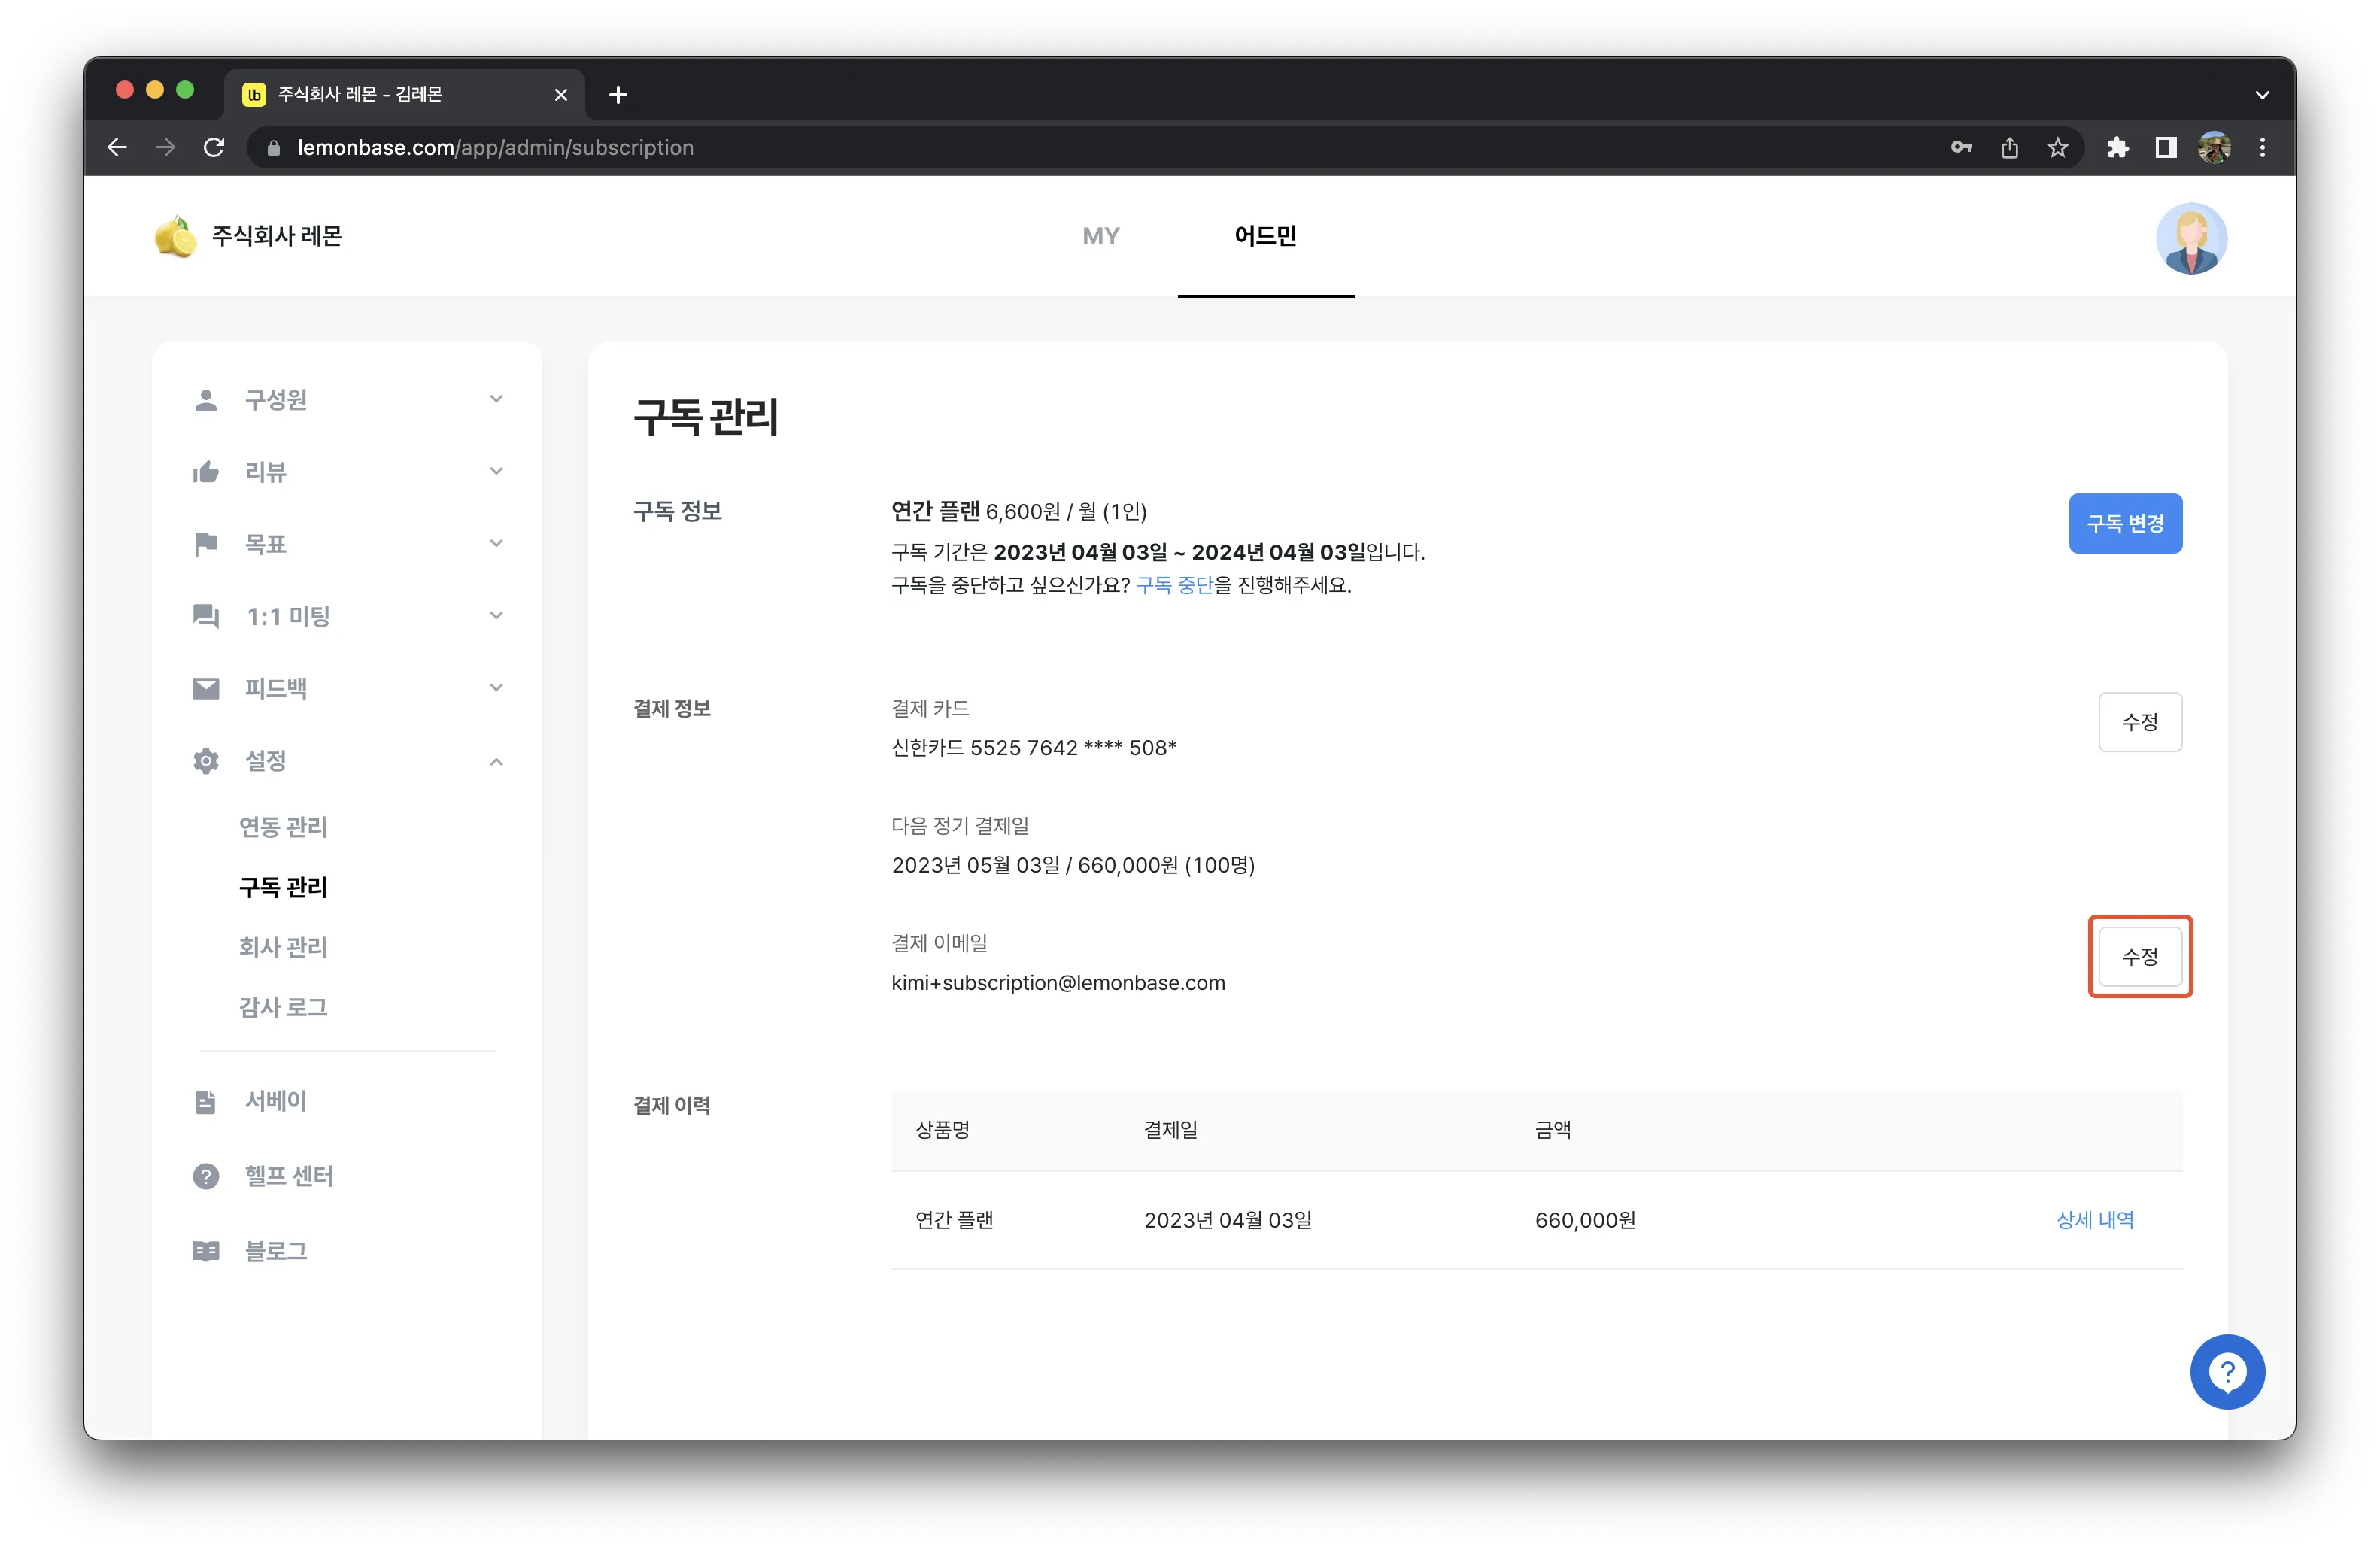This screenshot has width=2380, height=1551.
Task: Click the 구독 변경 button
Action: 2125,523
